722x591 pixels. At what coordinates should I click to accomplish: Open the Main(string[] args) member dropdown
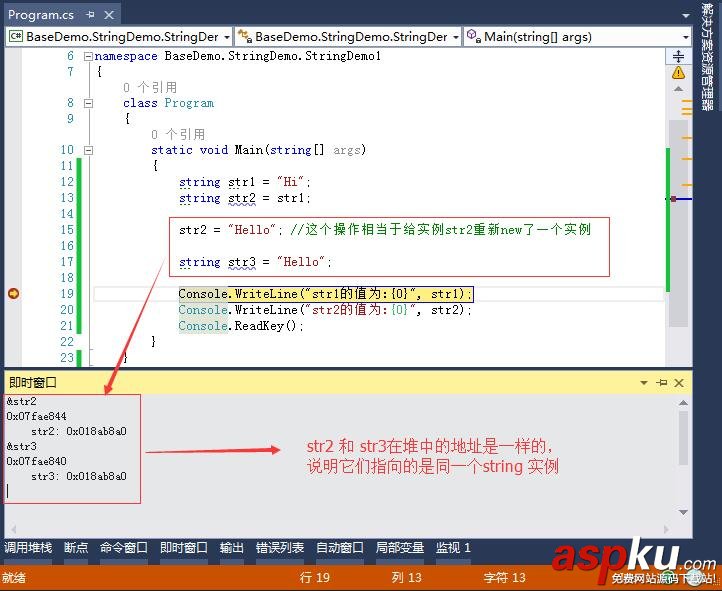click(577, 37)
